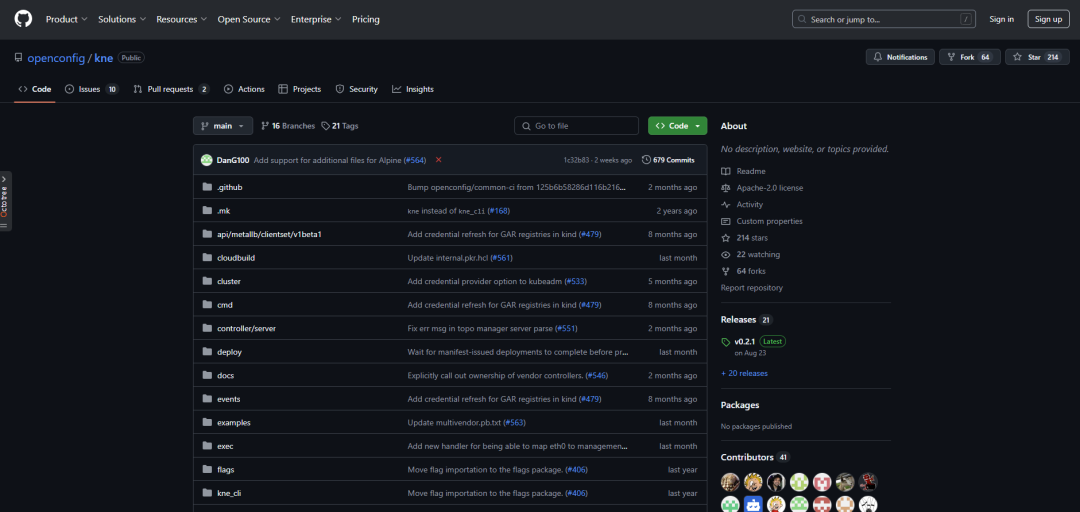Open the openconfig owner link
Viewport: 1080px width, 512px height.
click(56, 58)
